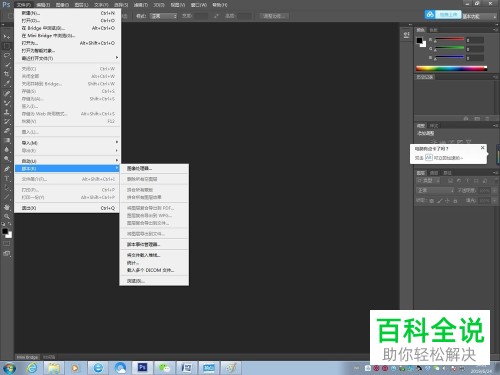Select the Lasso tool

[x=7, y=55]
